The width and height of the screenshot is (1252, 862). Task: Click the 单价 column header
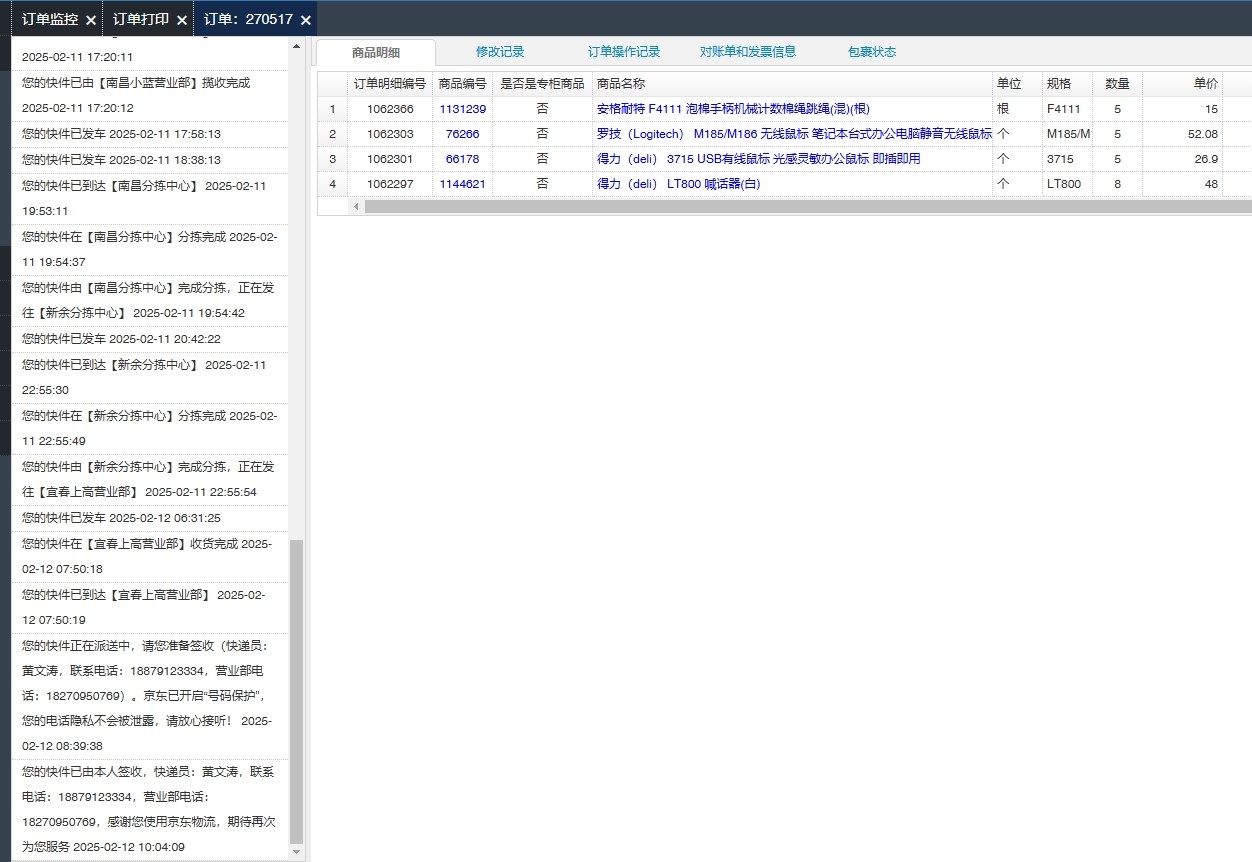1182,84
